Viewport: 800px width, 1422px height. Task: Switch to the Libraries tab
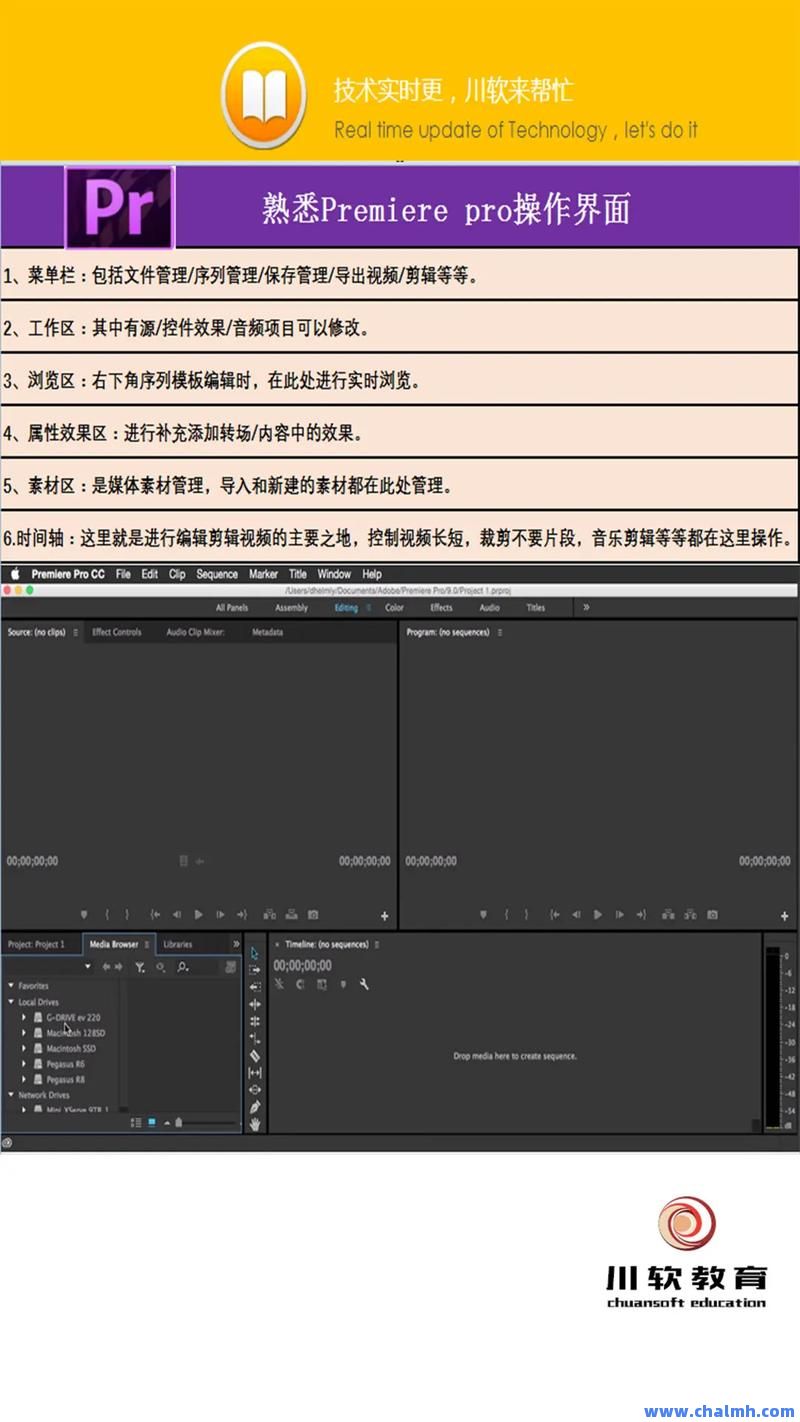click(178, 944)
